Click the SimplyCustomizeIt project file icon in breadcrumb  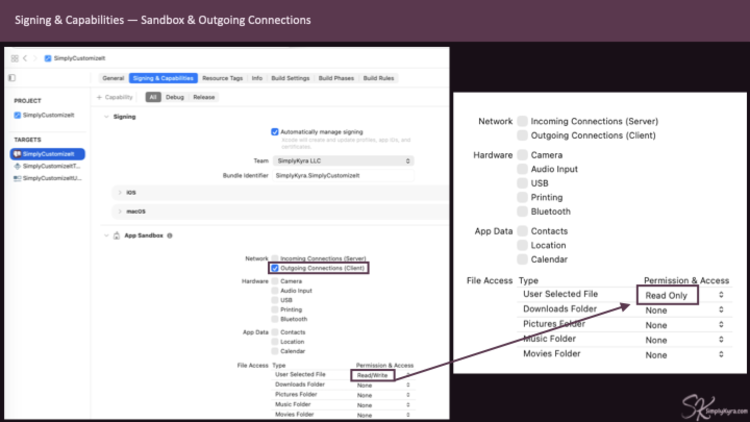point(48,58)
